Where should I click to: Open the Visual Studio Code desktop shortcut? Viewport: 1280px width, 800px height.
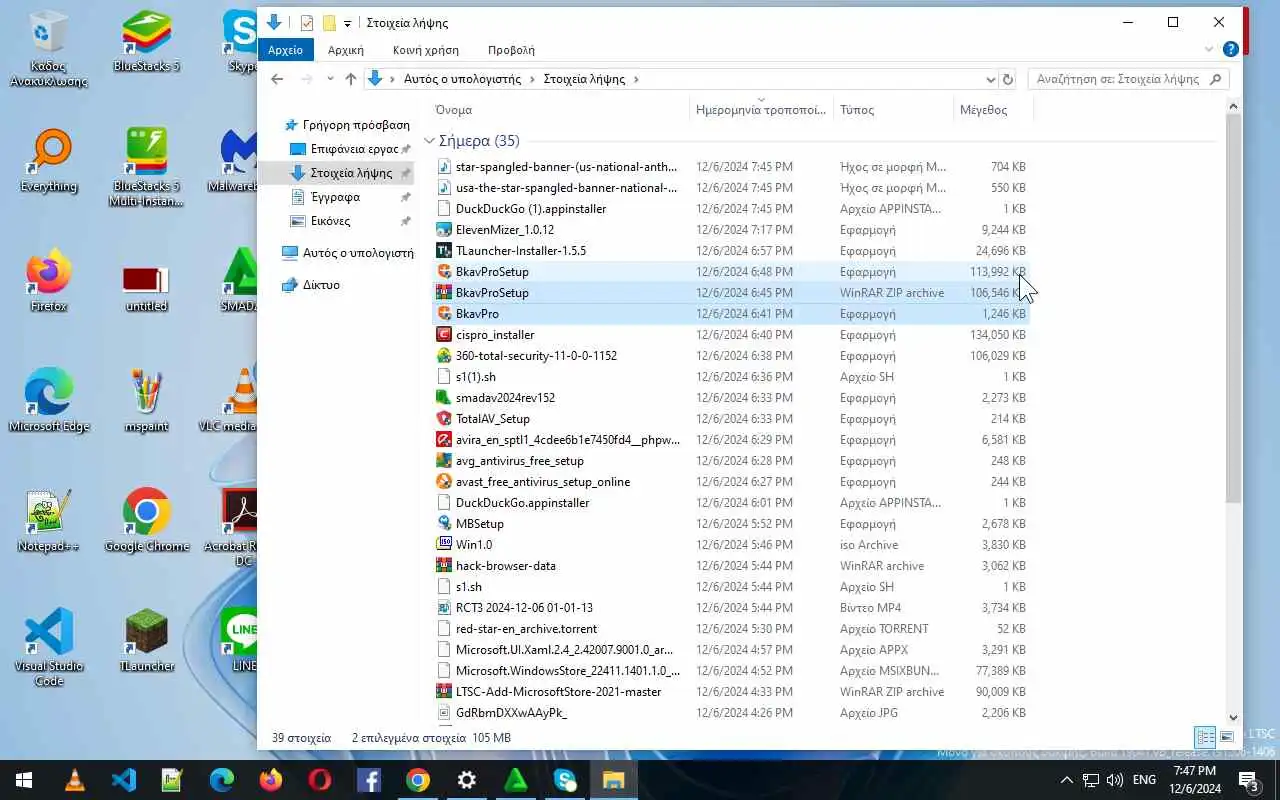pyautogui.click(x=48, y=648)
